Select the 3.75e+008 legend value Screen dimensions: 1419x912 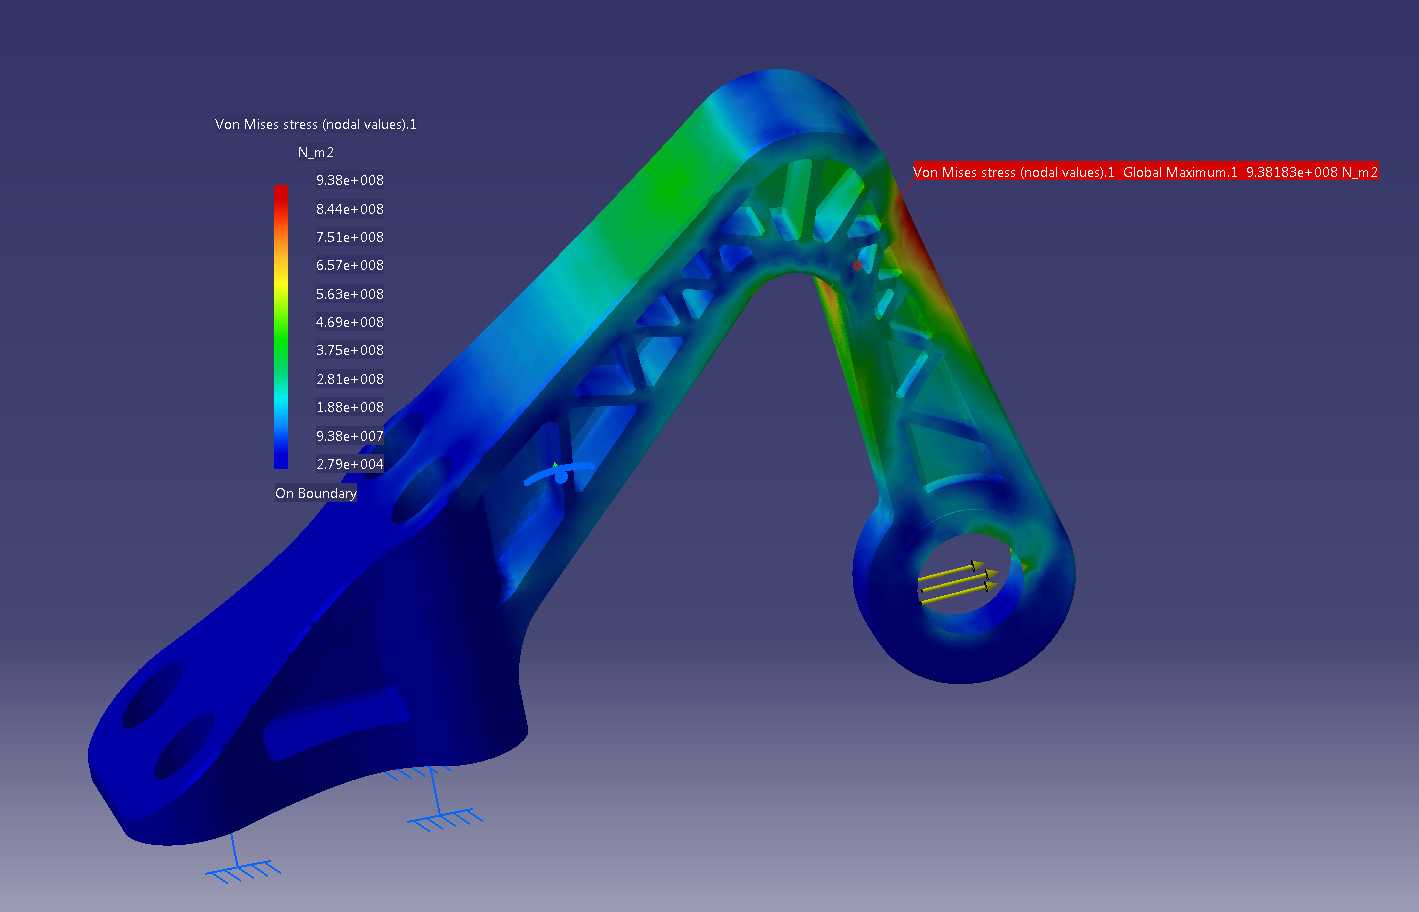349,350
